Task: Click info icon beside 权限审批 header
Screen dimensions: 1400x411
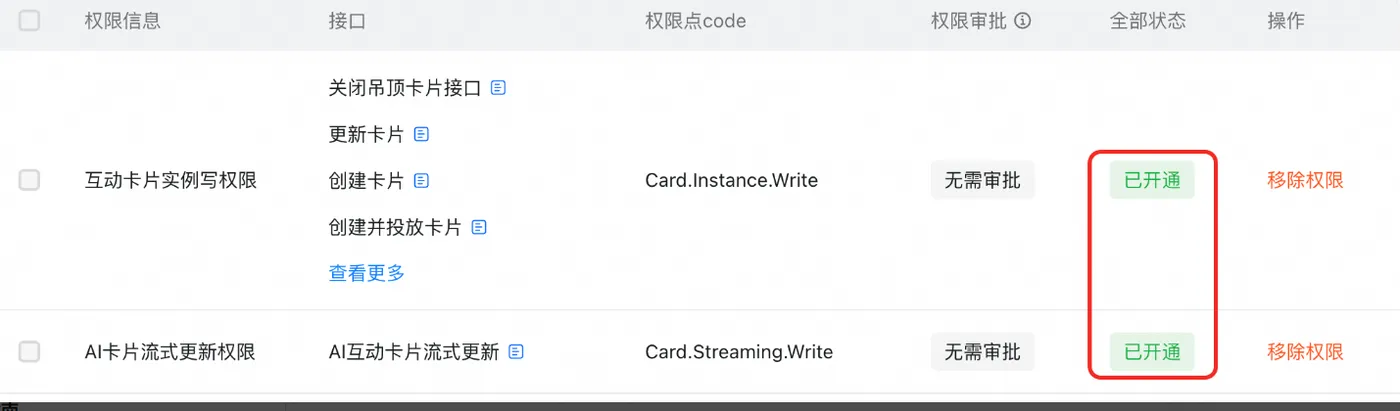Action: pyautogui.click(x=1023, y=21)
